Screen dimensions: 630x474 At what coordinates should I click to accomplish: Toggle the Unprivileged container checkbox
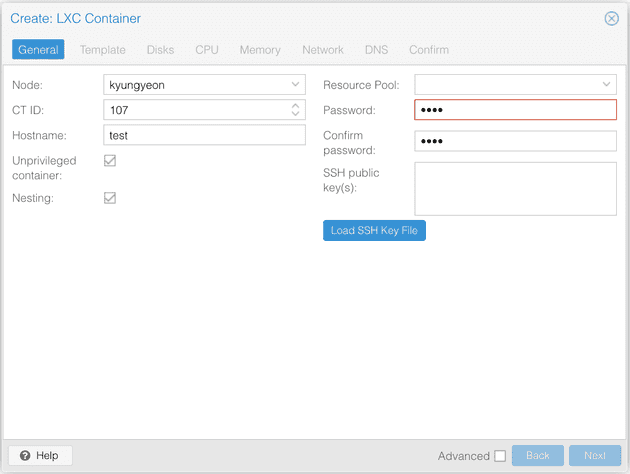point(110,160)
